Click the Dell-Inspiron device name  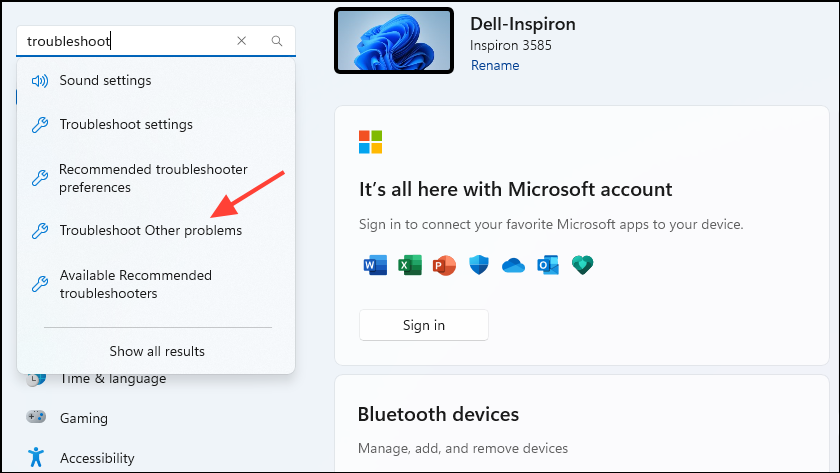point(523,24)
